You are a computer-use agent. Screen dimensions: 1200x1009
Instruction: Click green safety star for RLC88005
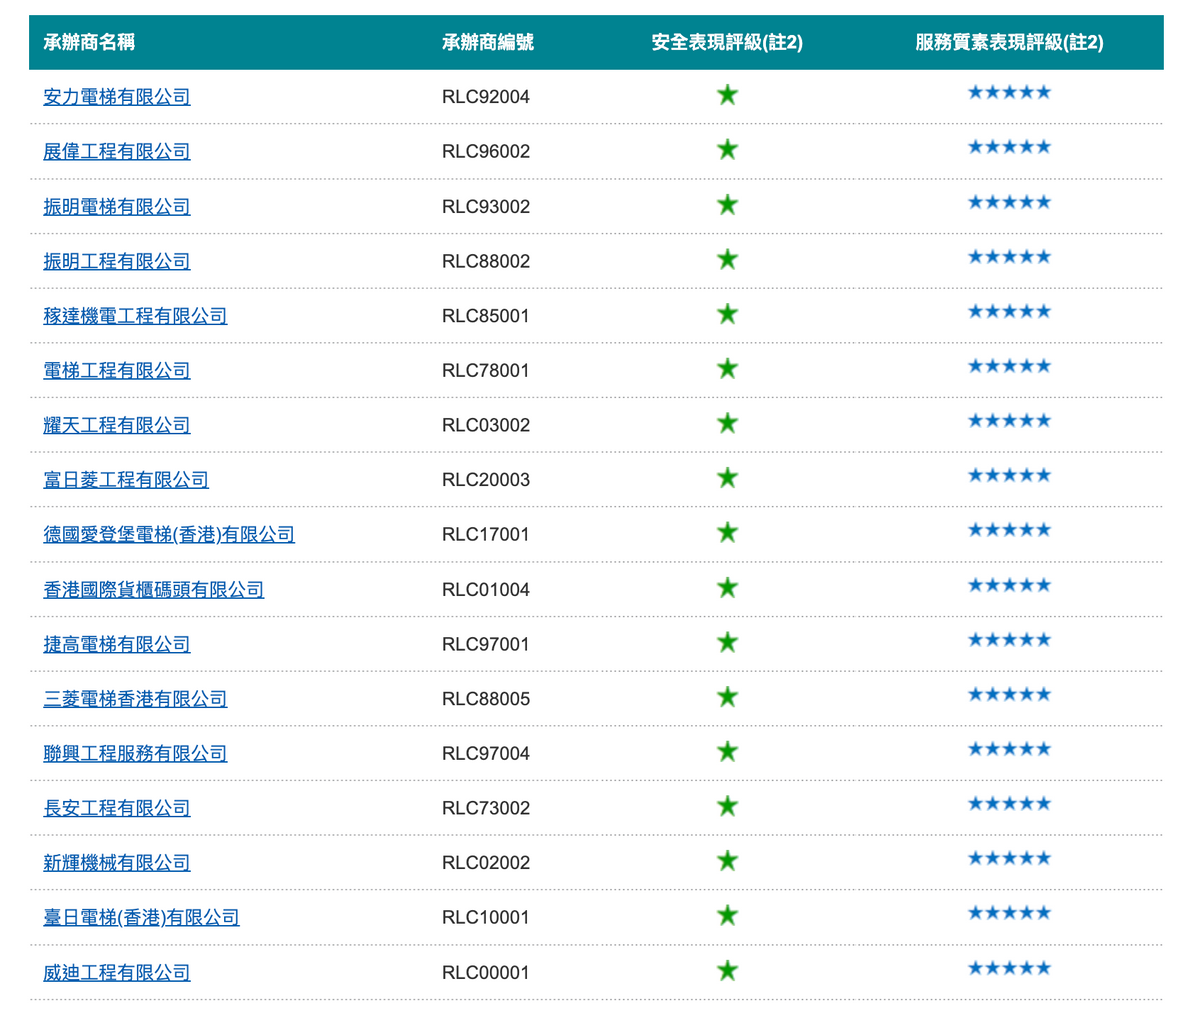click(728, 697)
